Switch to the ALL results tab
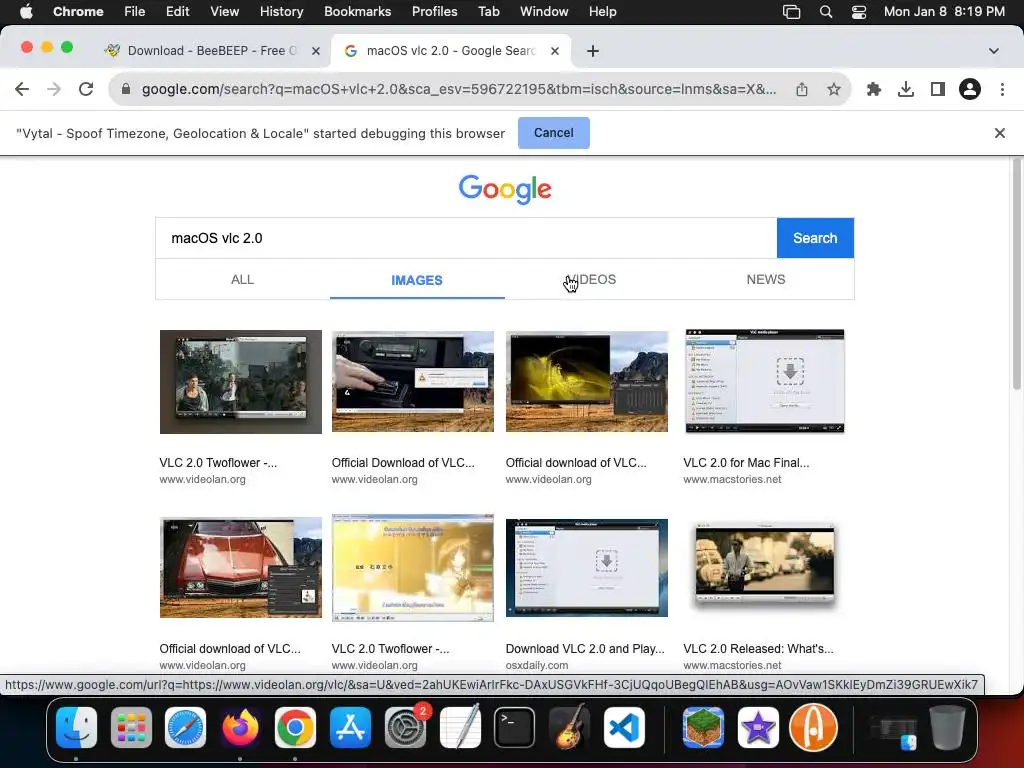This screenshot has width=1024, height=768. [242, 280]
